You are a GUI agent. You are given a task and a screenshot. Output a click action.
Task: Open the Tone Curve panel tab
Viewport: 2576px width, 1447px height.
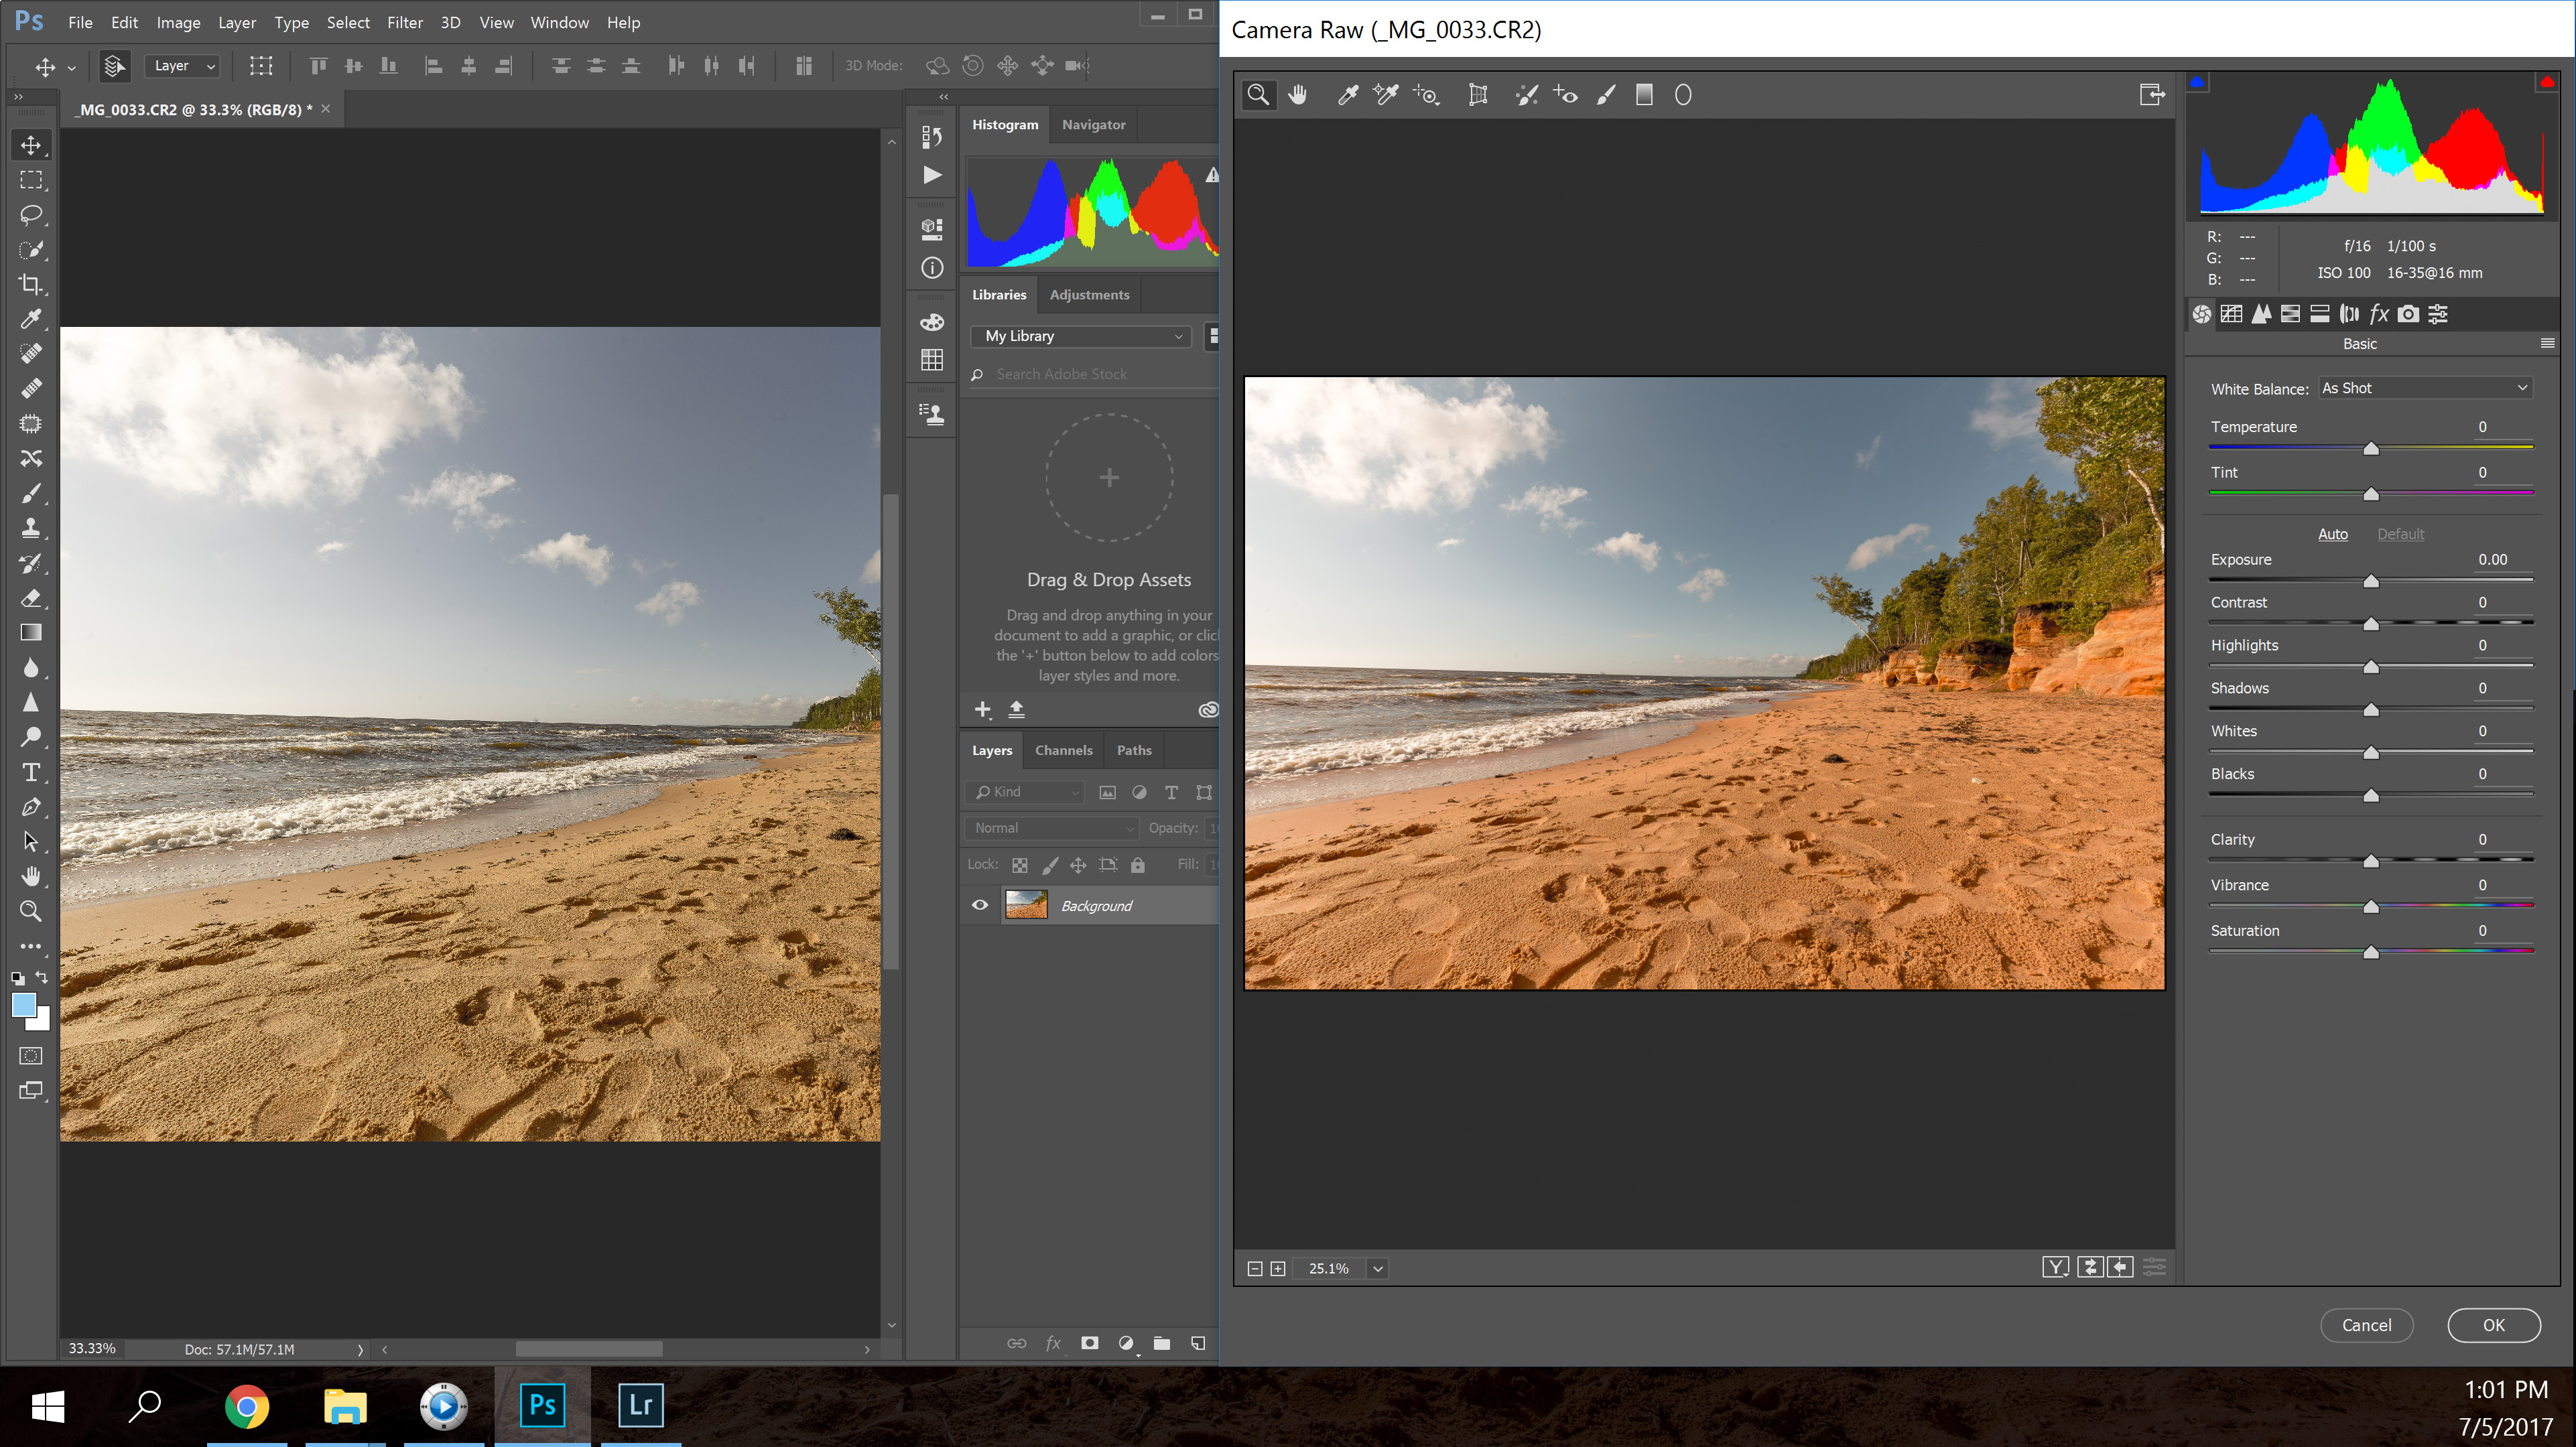point(2231,314)
